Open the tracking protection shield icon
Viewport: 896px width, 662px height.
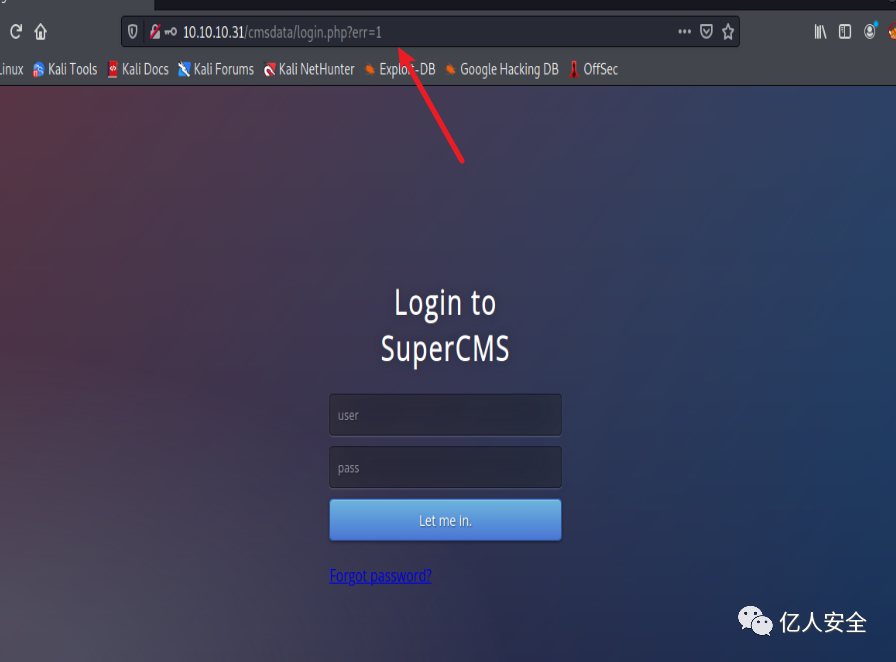tap(133, 32)
